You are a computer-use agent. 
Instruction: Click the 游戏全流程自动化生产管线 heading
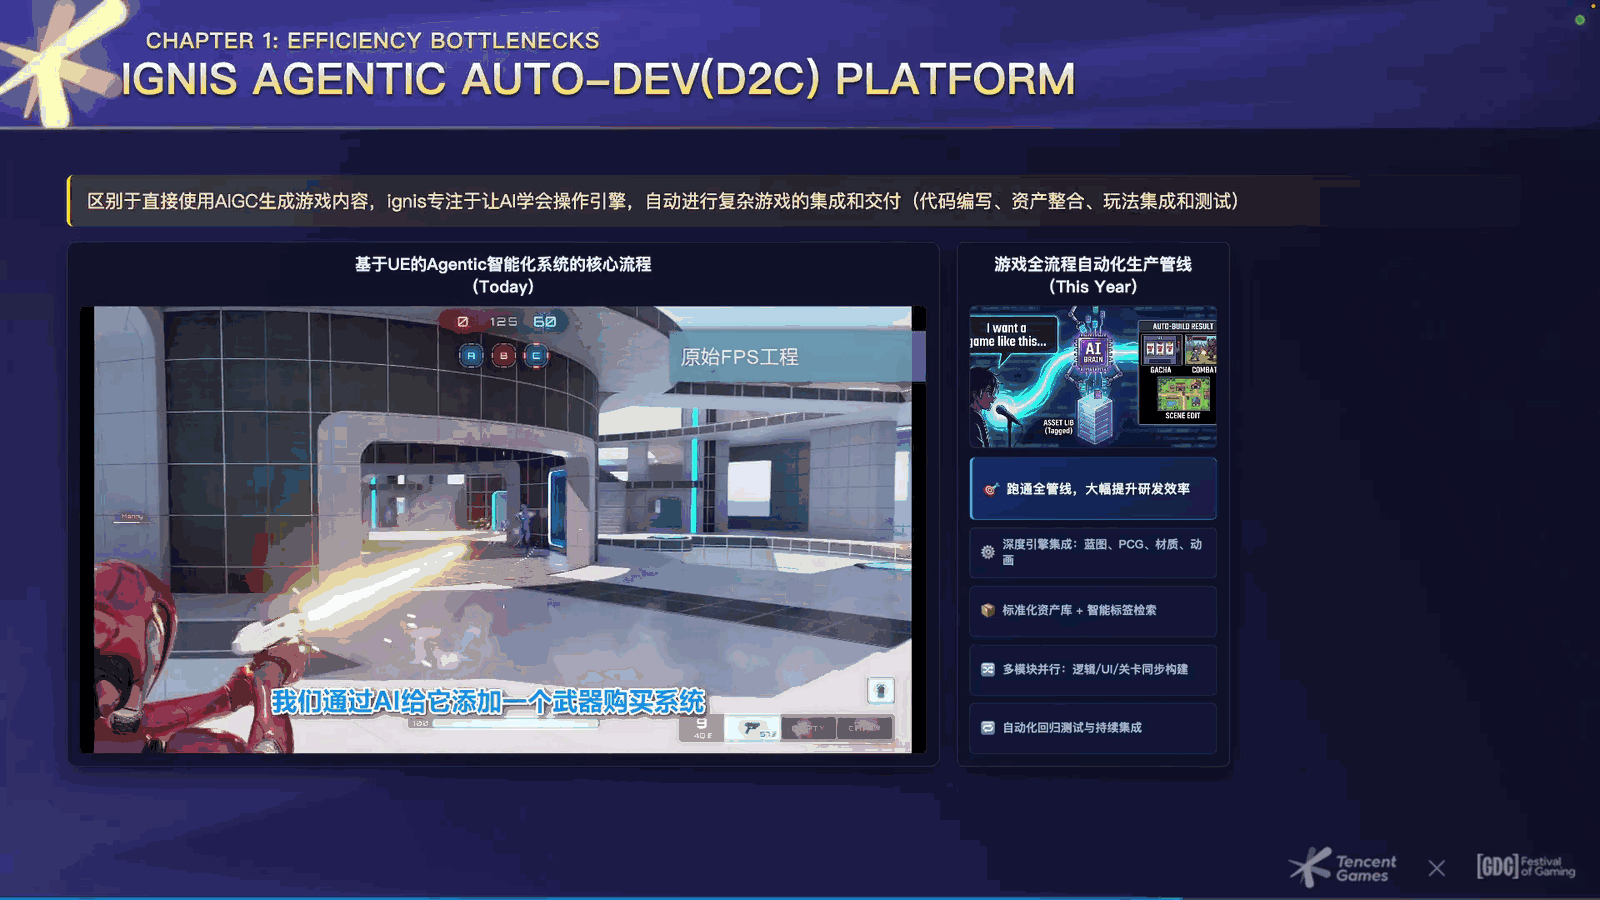[1093, 264]
